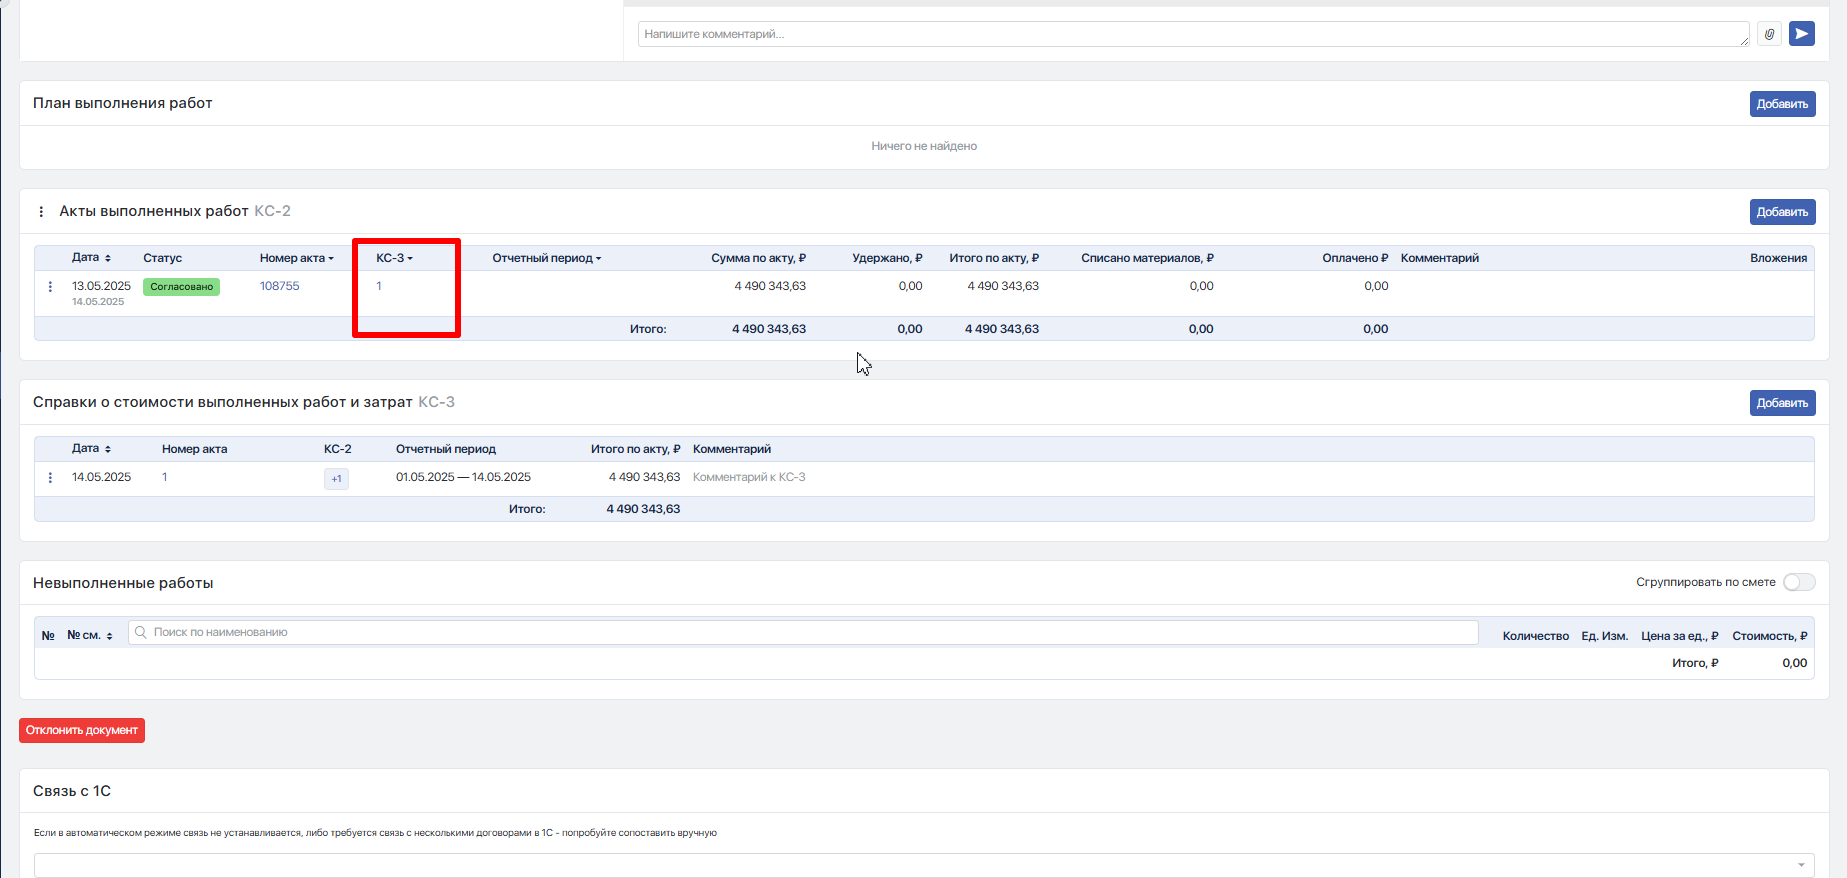Send the comment with arrow icon
Screen dimensions: 1847x878
[1801, 34]
